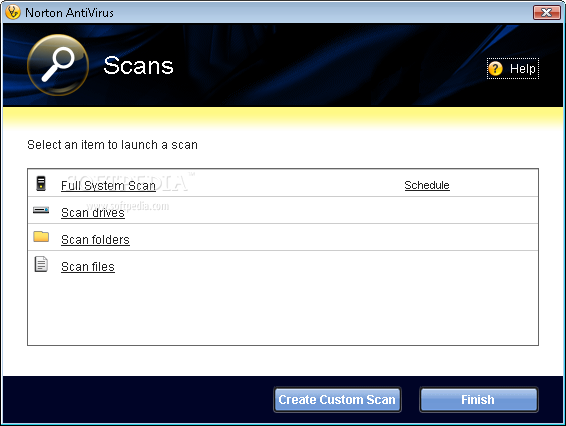Choose the Scan folders link
The width and height of the screenshot is (566, 426).
(x=95, y=240)
